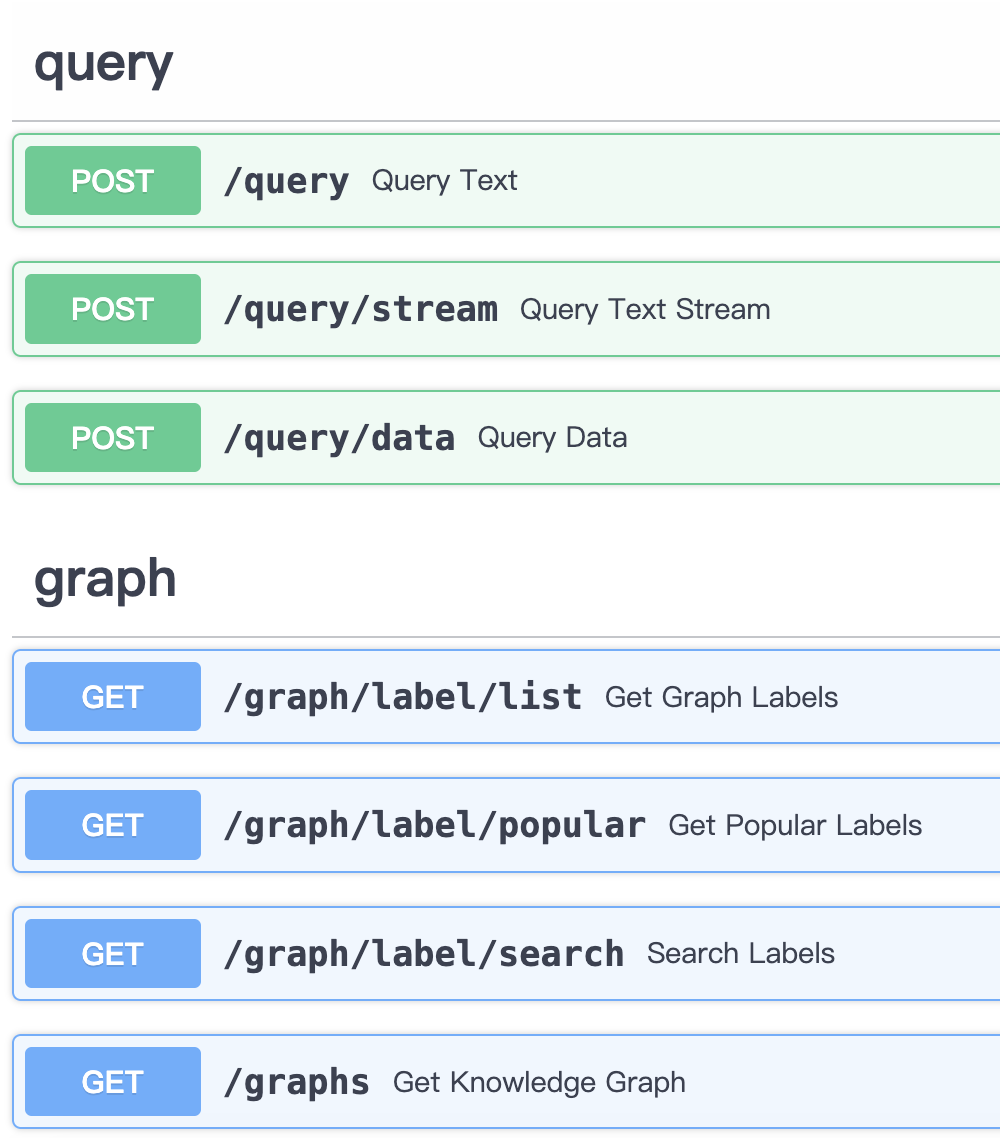This screenshot has height=1138, width=1000.
Task: Click GET badge for /graph/label/popular
Action: click(x=113, y=825)
